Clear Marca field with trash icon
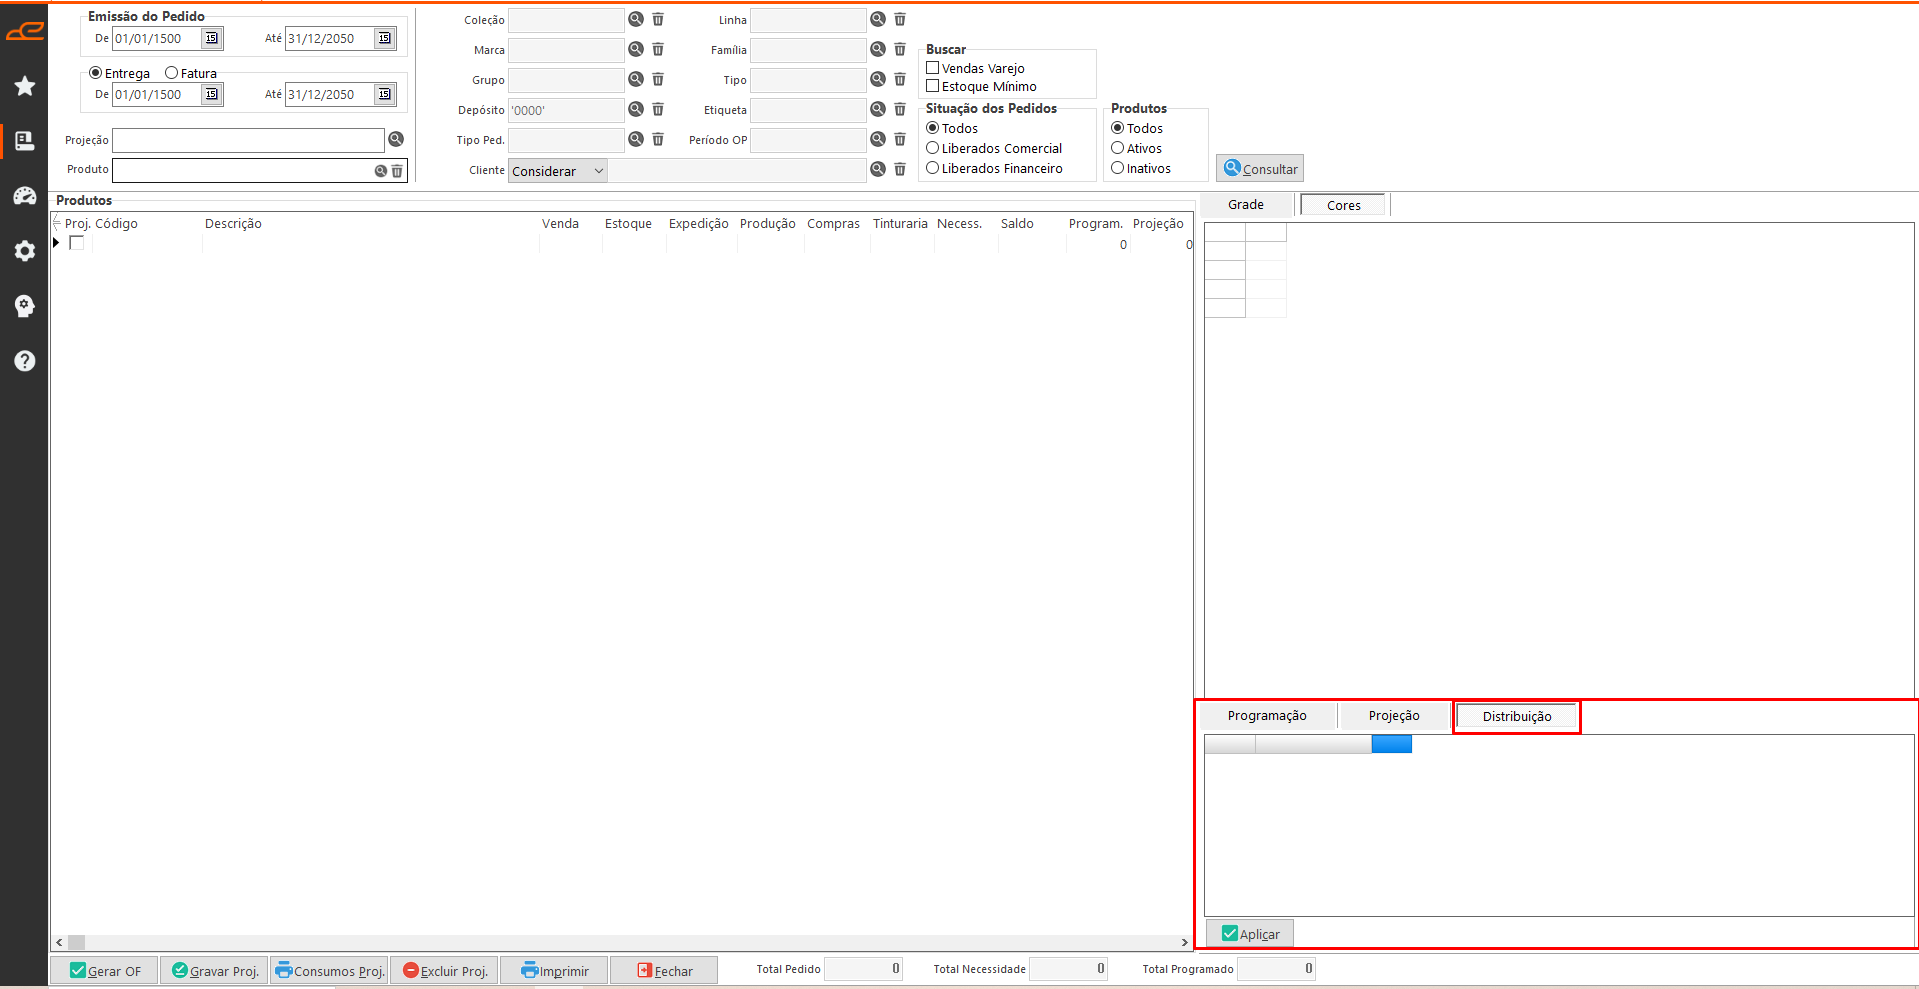1919x989 pixels. tap(658, 50)
